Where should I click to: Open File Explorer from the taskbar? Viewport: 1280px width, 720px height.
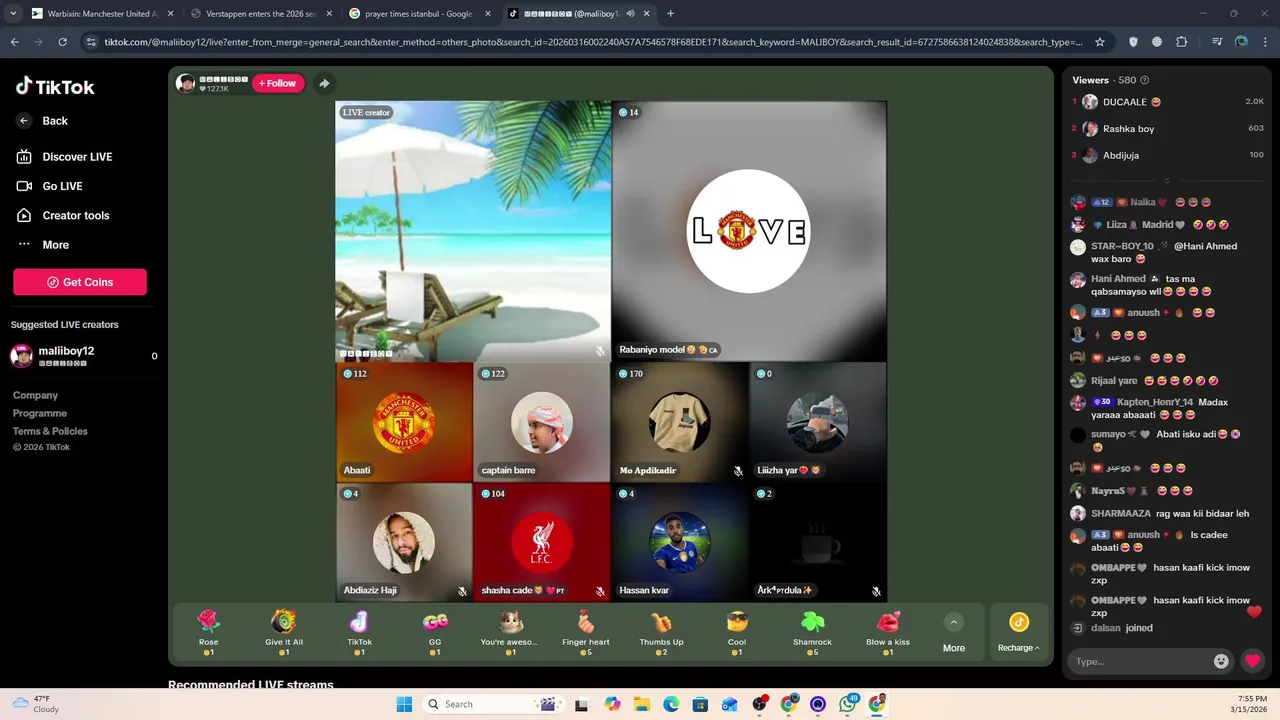coord(641,704)
